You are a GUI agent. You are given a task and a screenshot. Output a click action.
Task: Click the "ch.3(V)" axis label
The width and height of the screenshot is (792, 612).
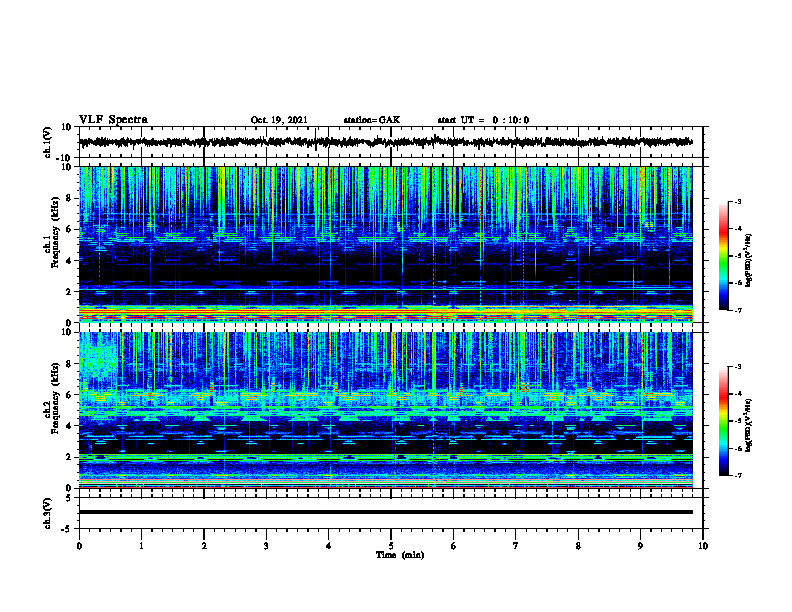coord(48,513)
